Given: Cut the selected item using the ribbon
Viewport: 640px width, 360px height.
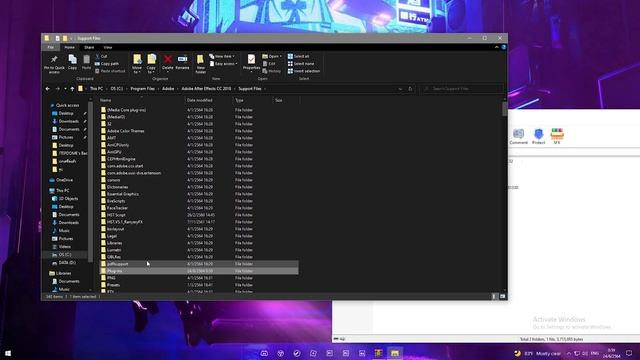Looking at the screenshot, I should (102, 56).
